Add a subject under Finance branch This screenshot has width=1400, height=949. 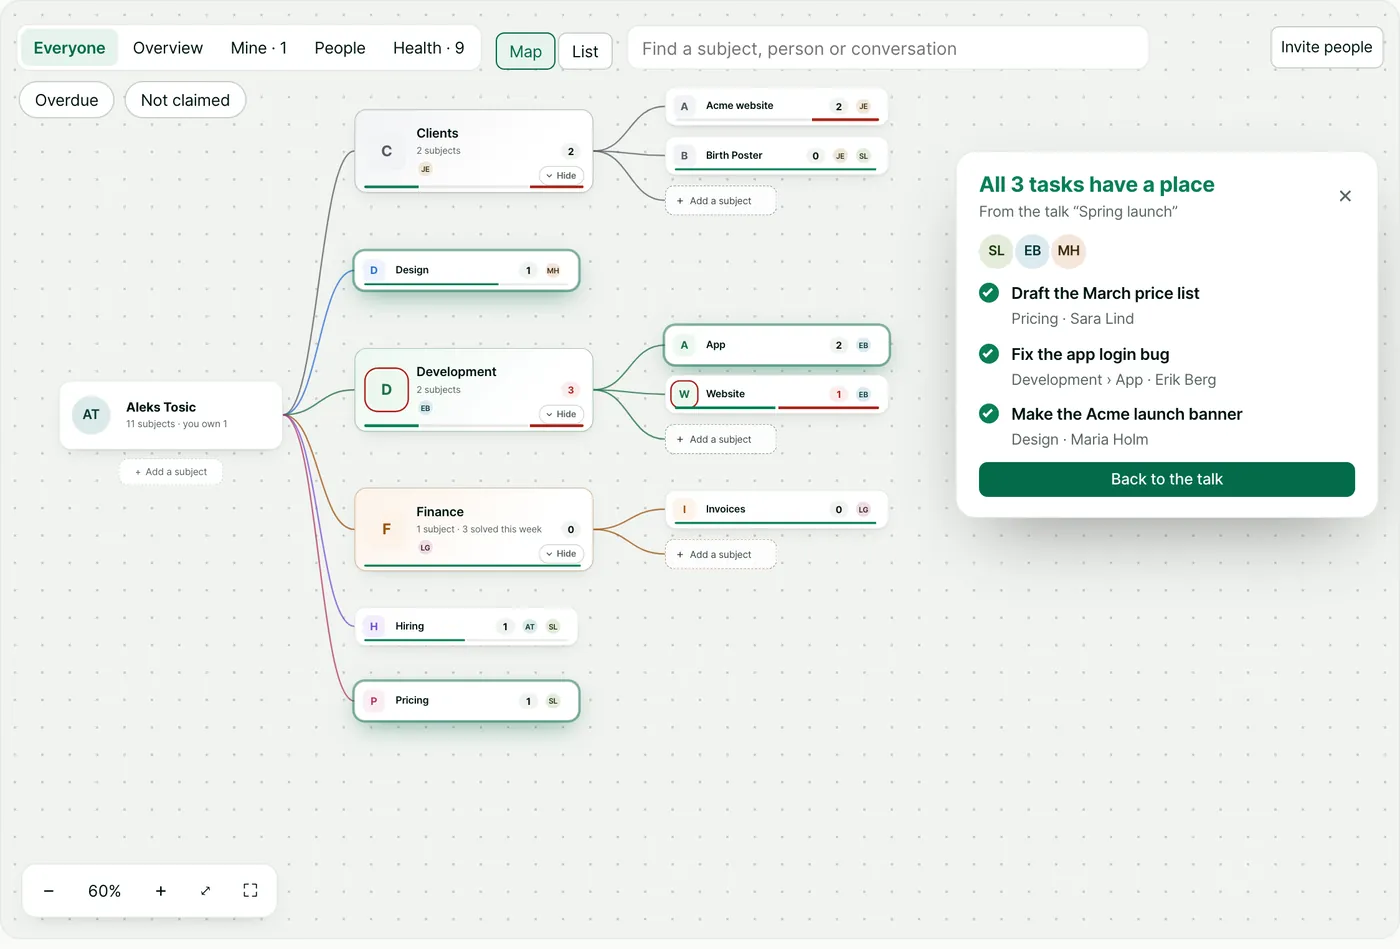point(721,555)
